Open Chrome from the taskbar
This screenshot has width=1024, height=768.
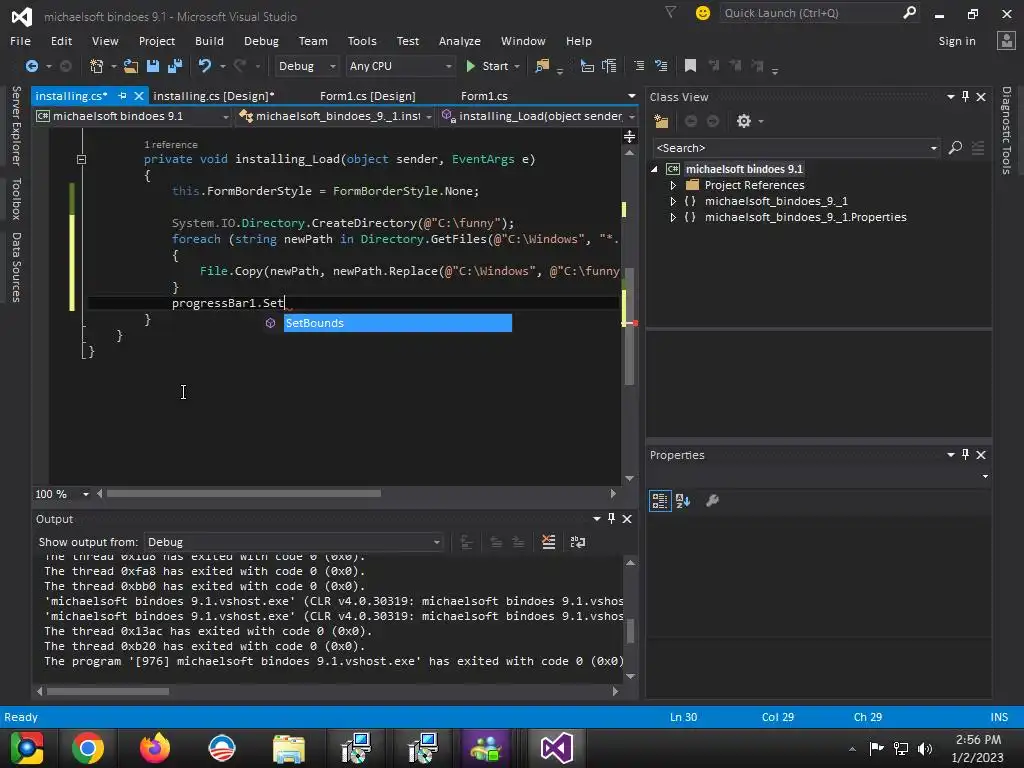coord(88,748)
